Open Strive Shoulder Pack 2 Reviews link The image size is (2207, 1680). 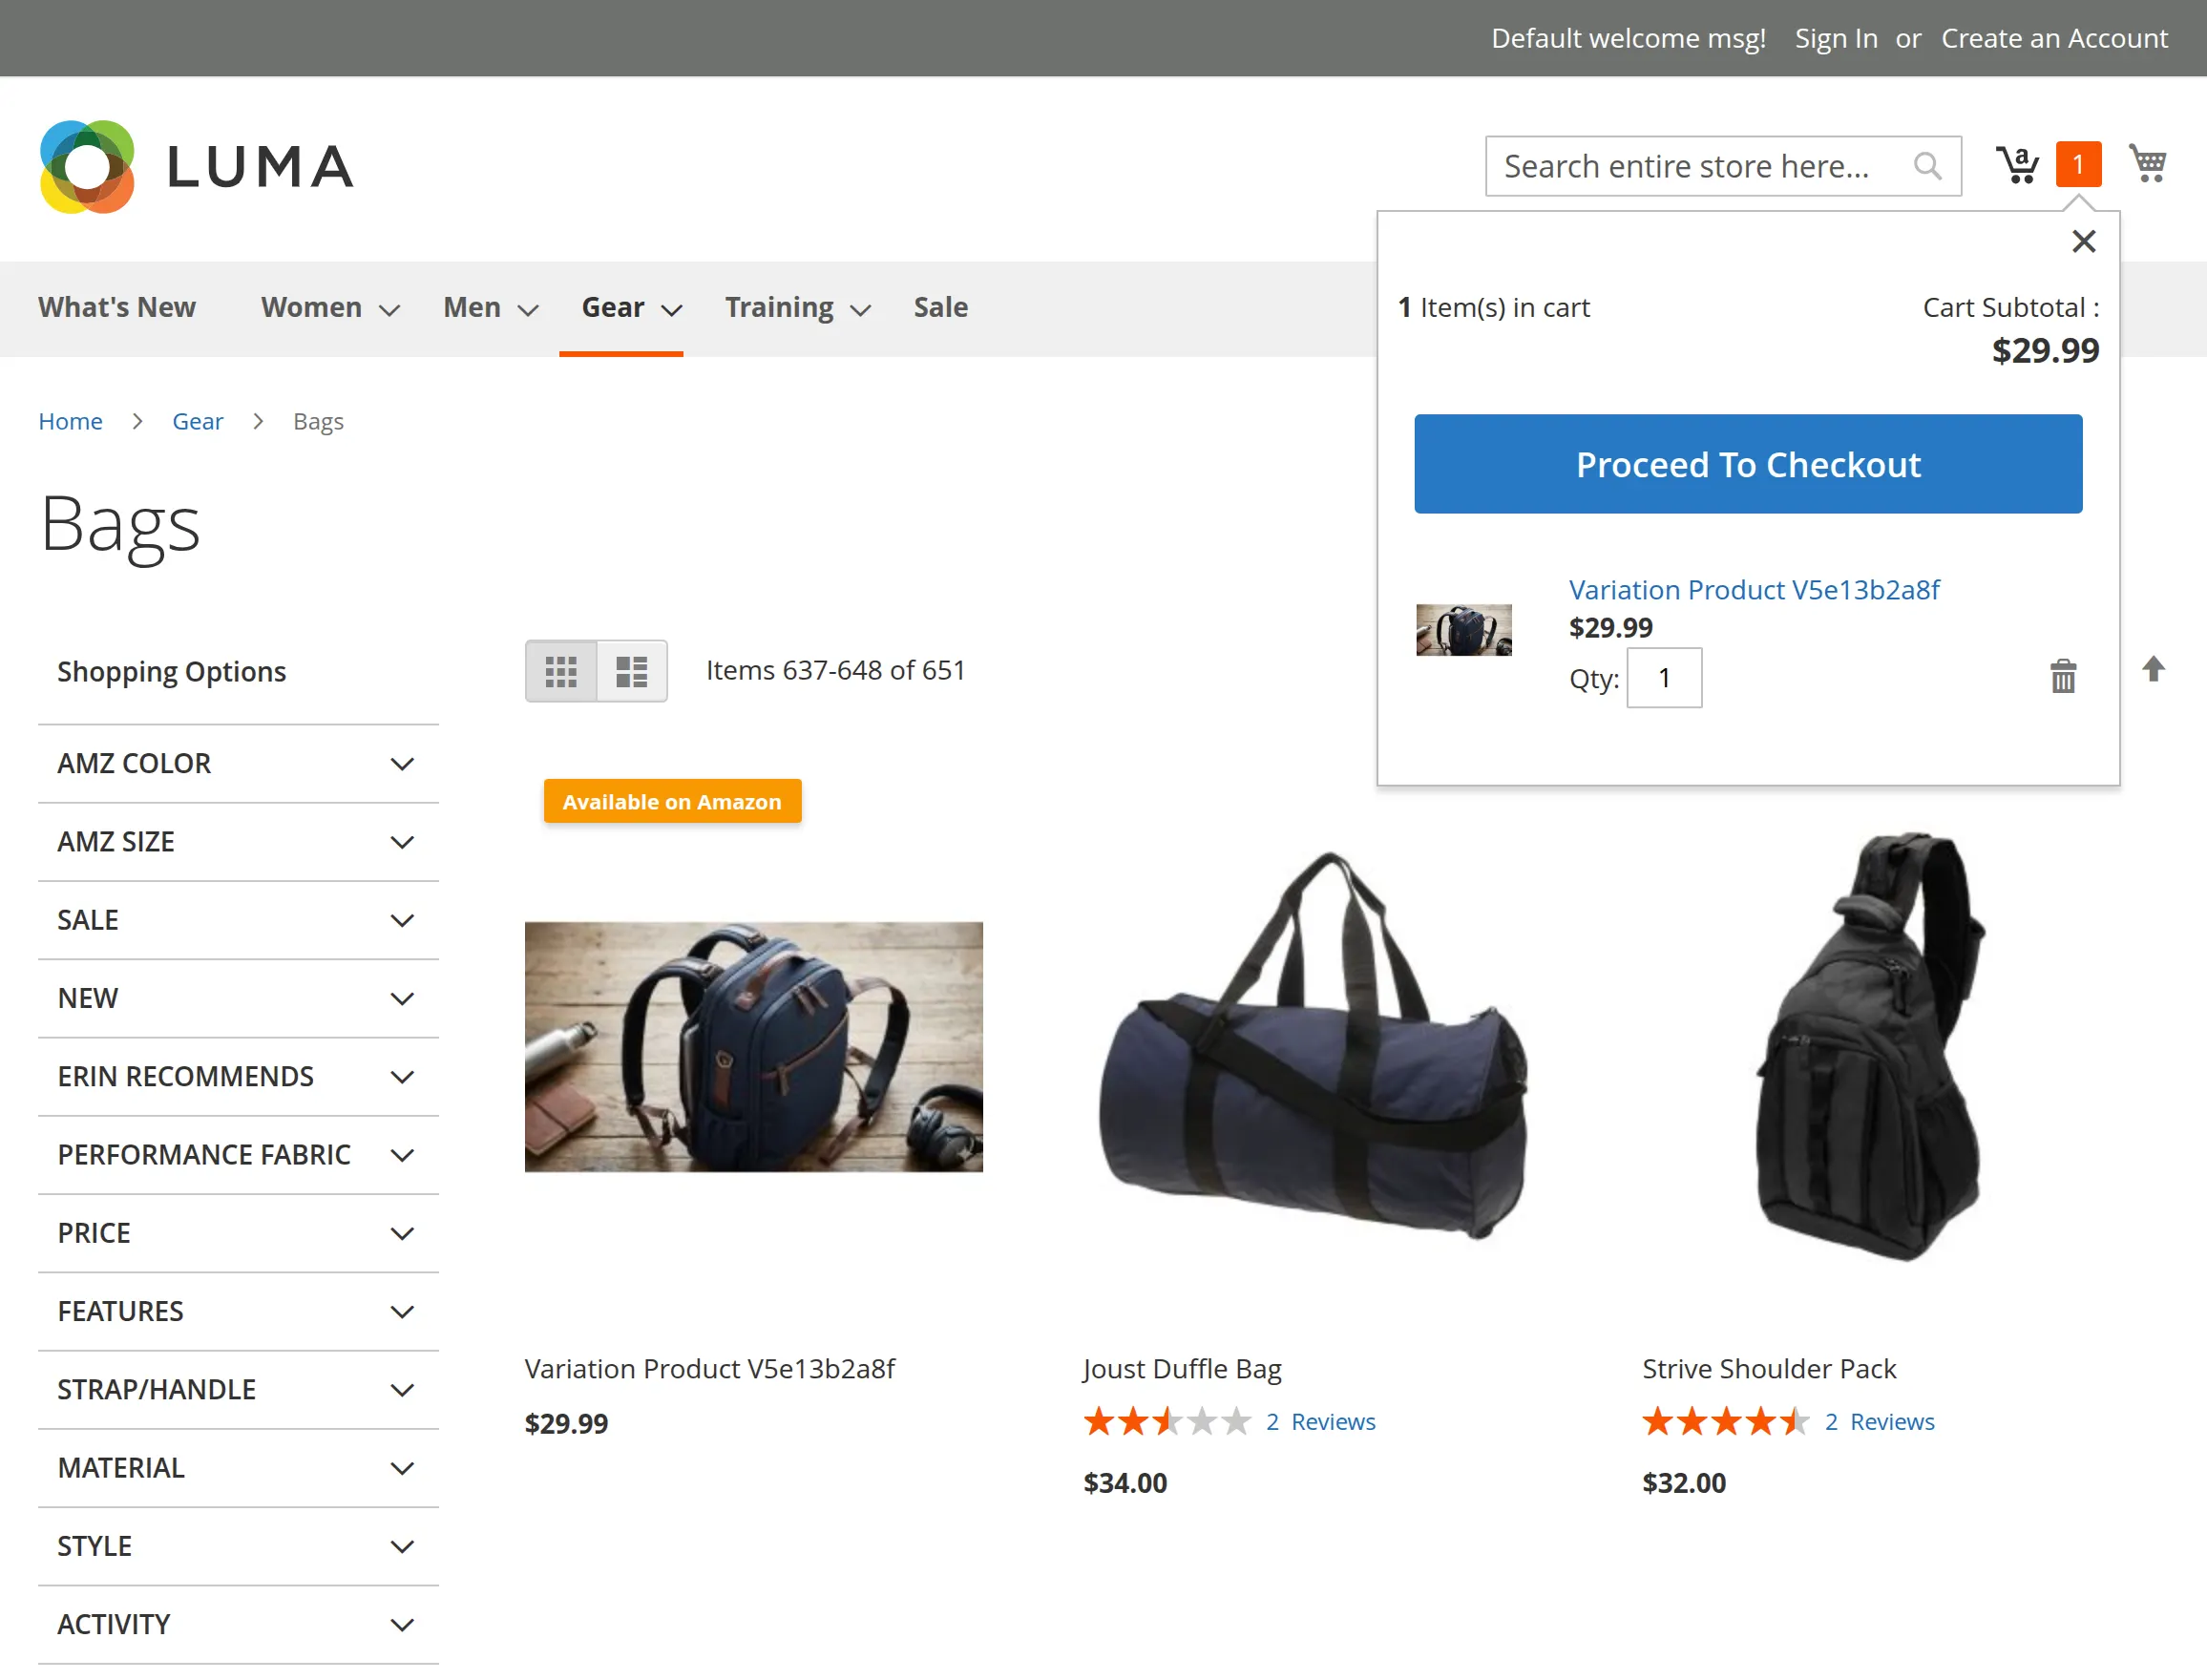[1880, 1421]
